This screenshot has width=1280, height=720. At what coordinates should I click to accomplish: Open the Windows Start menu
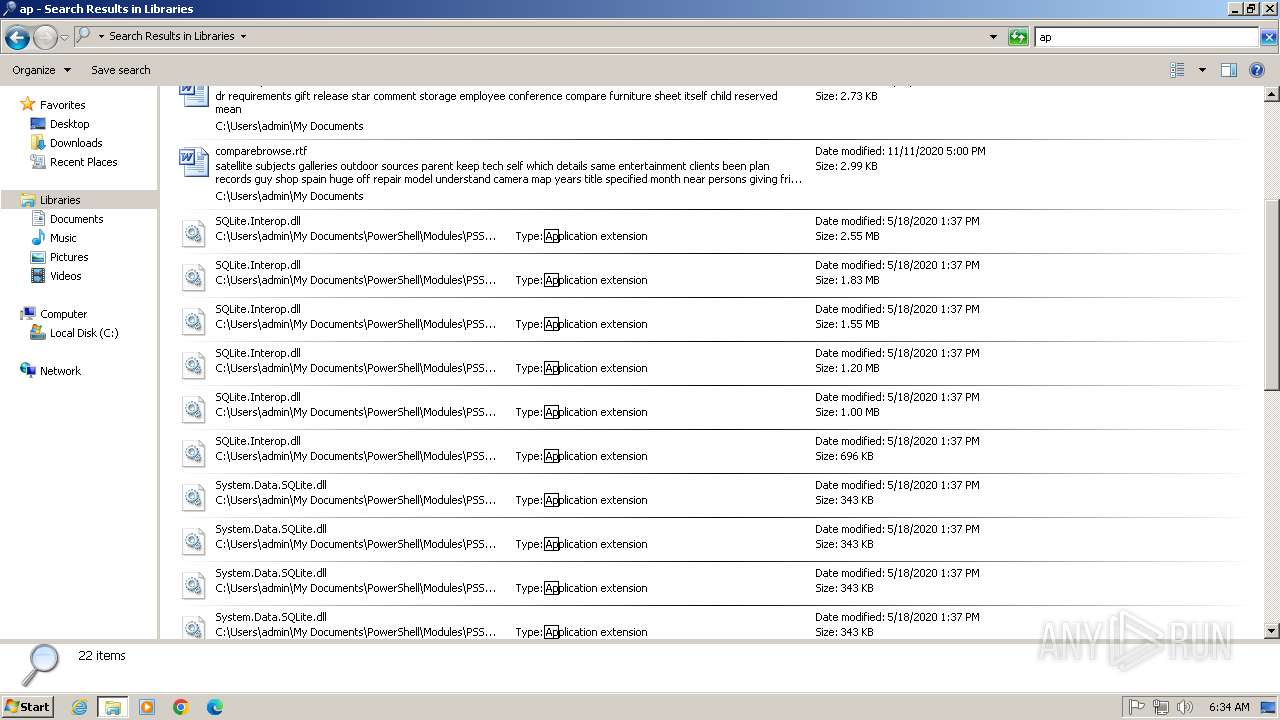click(27, 706)
